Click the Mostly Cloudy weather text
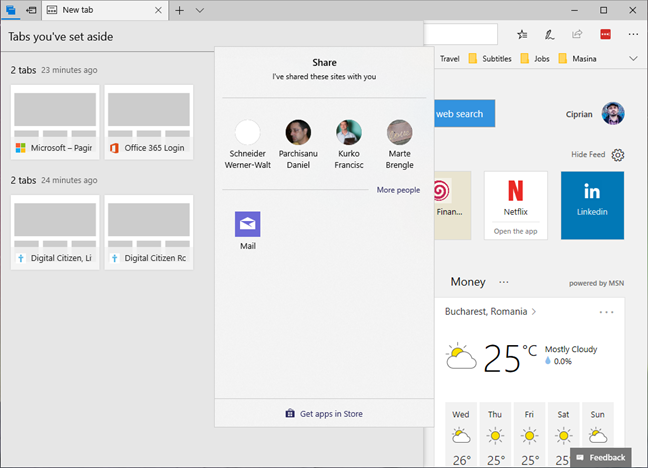The width and height of the screenshot is (648, 468). click(x=571, y=349)
